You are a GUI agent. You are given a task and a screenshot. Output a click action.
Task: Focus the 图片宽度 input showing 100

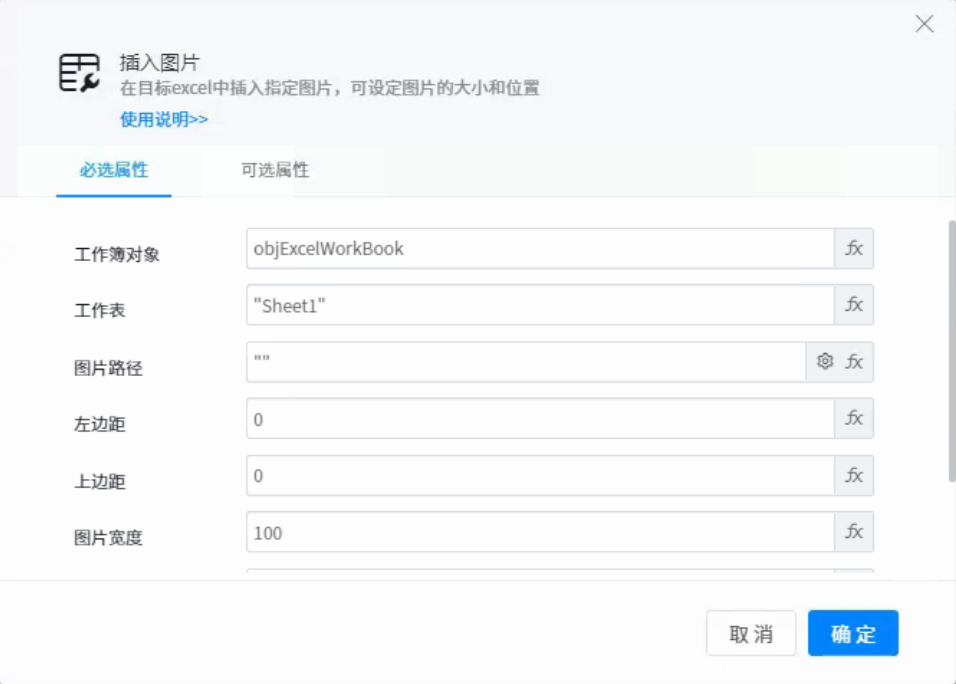tap(540, 532)
